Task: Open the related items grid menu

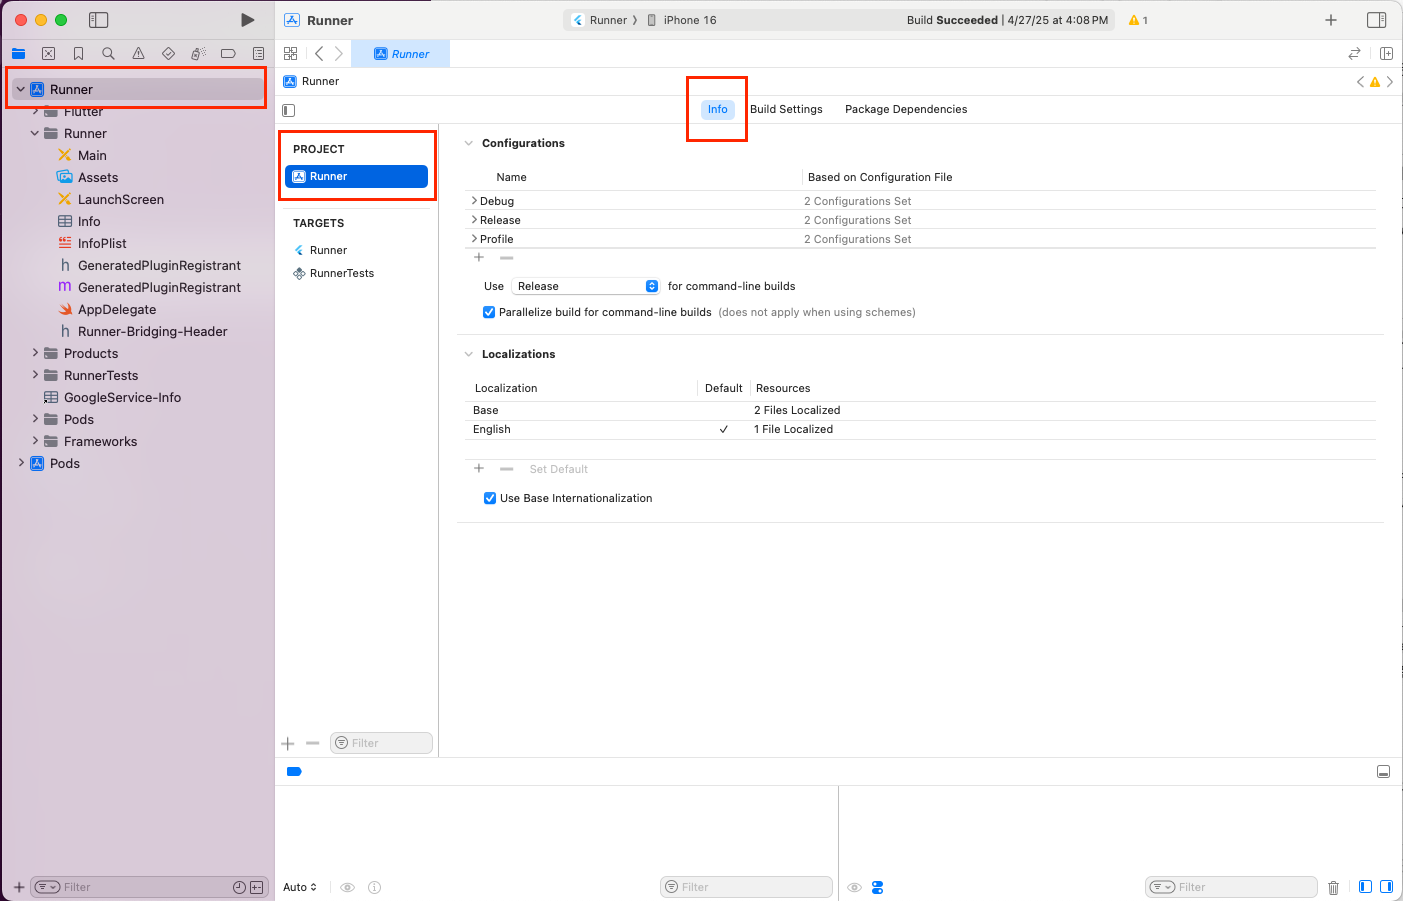Action: click(290, 53)
